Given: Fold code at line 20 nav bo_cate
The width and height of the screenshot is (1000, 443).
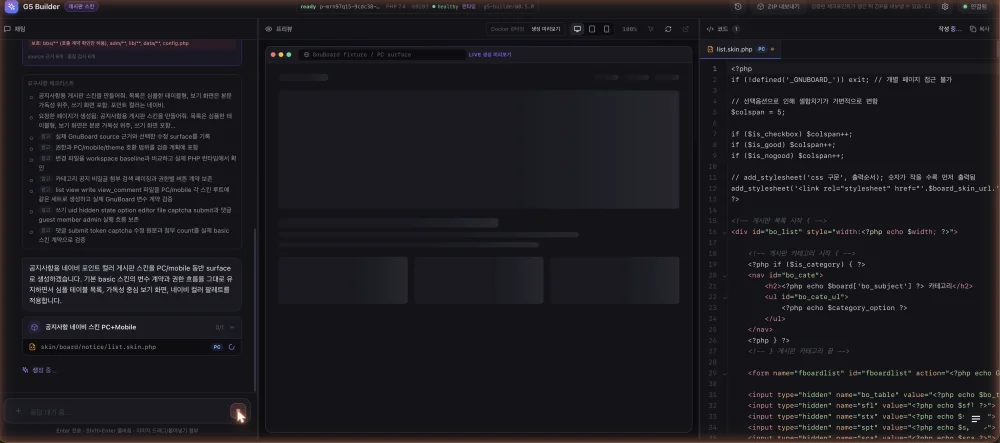Looking at the screenshot, I should 725,275.
